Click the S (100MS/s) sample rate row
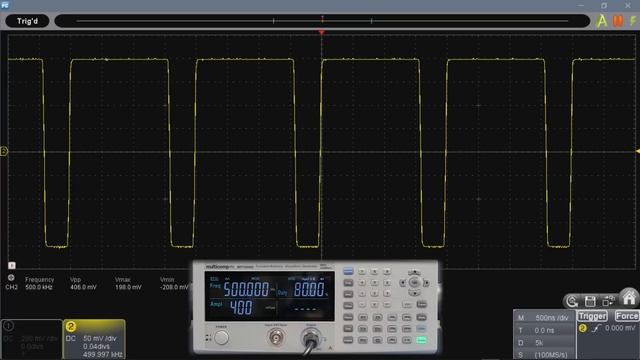Image resolution: width=640 pixels, height=360 pixels. pos(544,354)
